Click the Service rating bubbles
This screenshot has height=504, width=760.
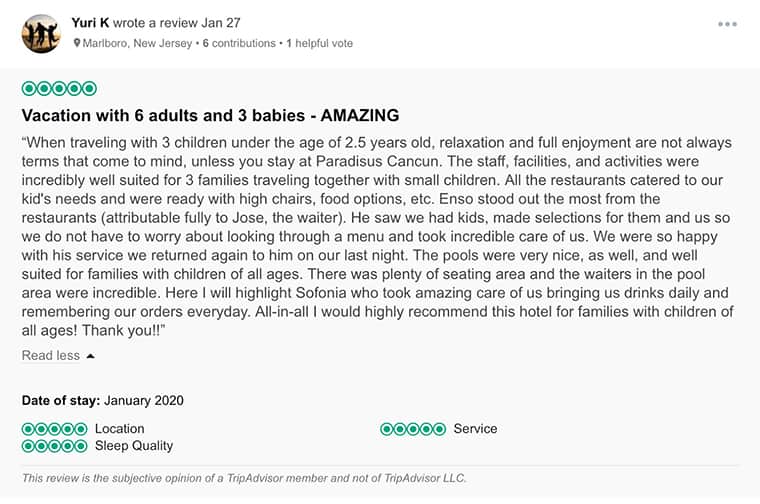pyautogui.click(x=413, y=429)
